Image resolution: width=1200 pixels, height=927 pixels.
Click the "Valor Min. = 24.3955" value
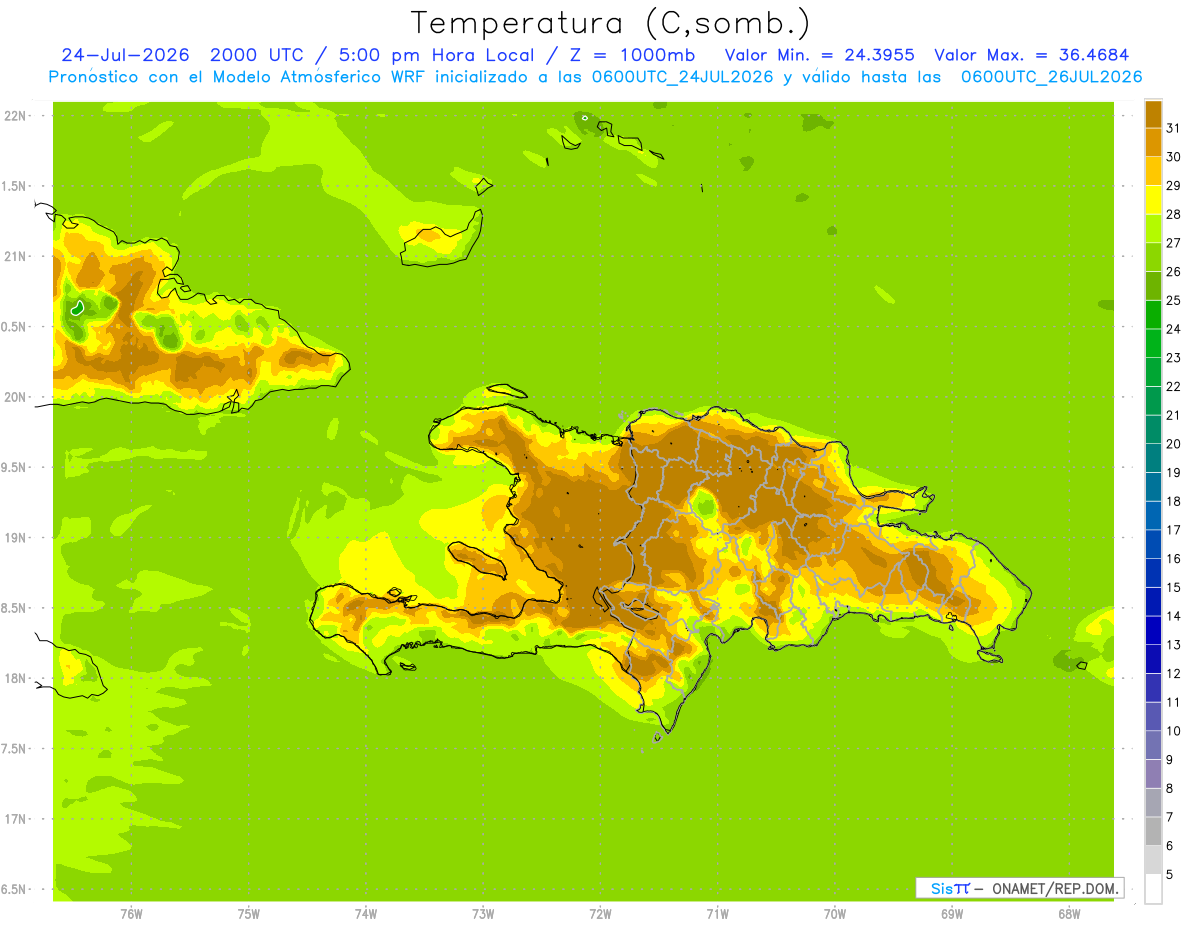819,55
